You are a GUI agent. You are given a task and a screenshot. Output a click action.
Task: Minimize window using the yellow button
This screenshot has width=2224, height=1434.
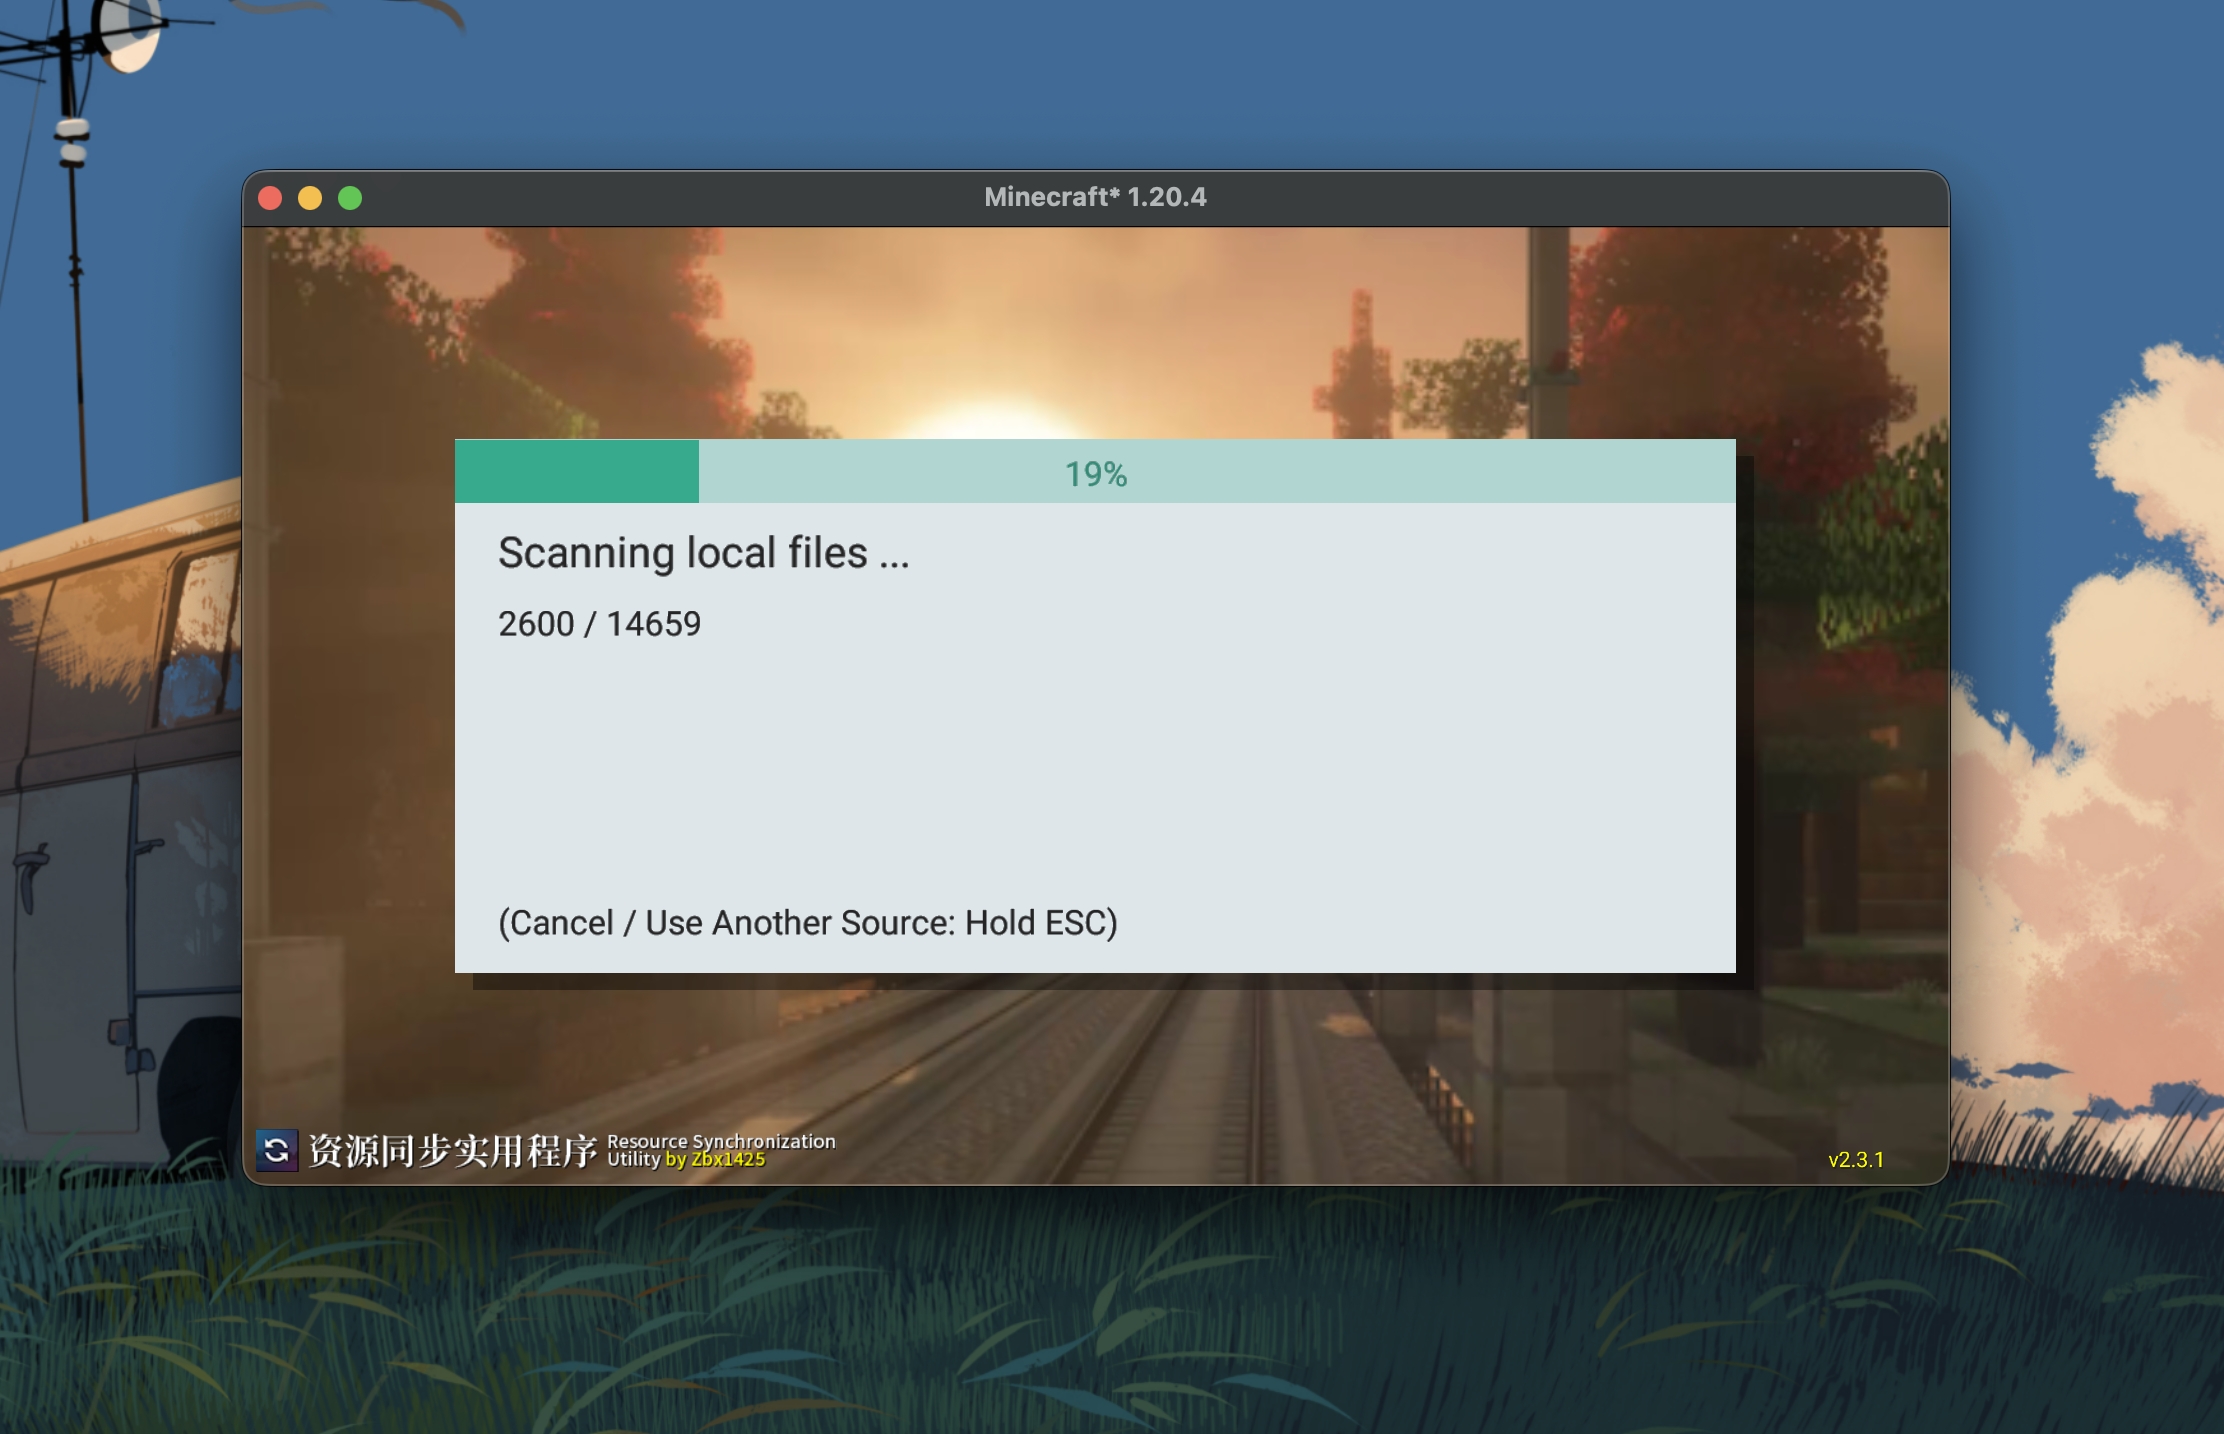click(310, 198)
